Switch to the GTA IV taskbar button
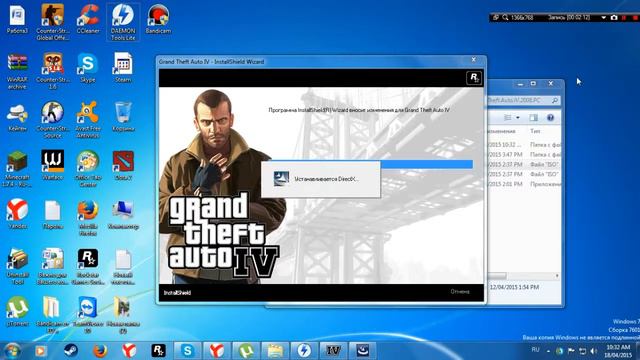The width and height of the screenshot is (640, 360). tap(333, 351)
